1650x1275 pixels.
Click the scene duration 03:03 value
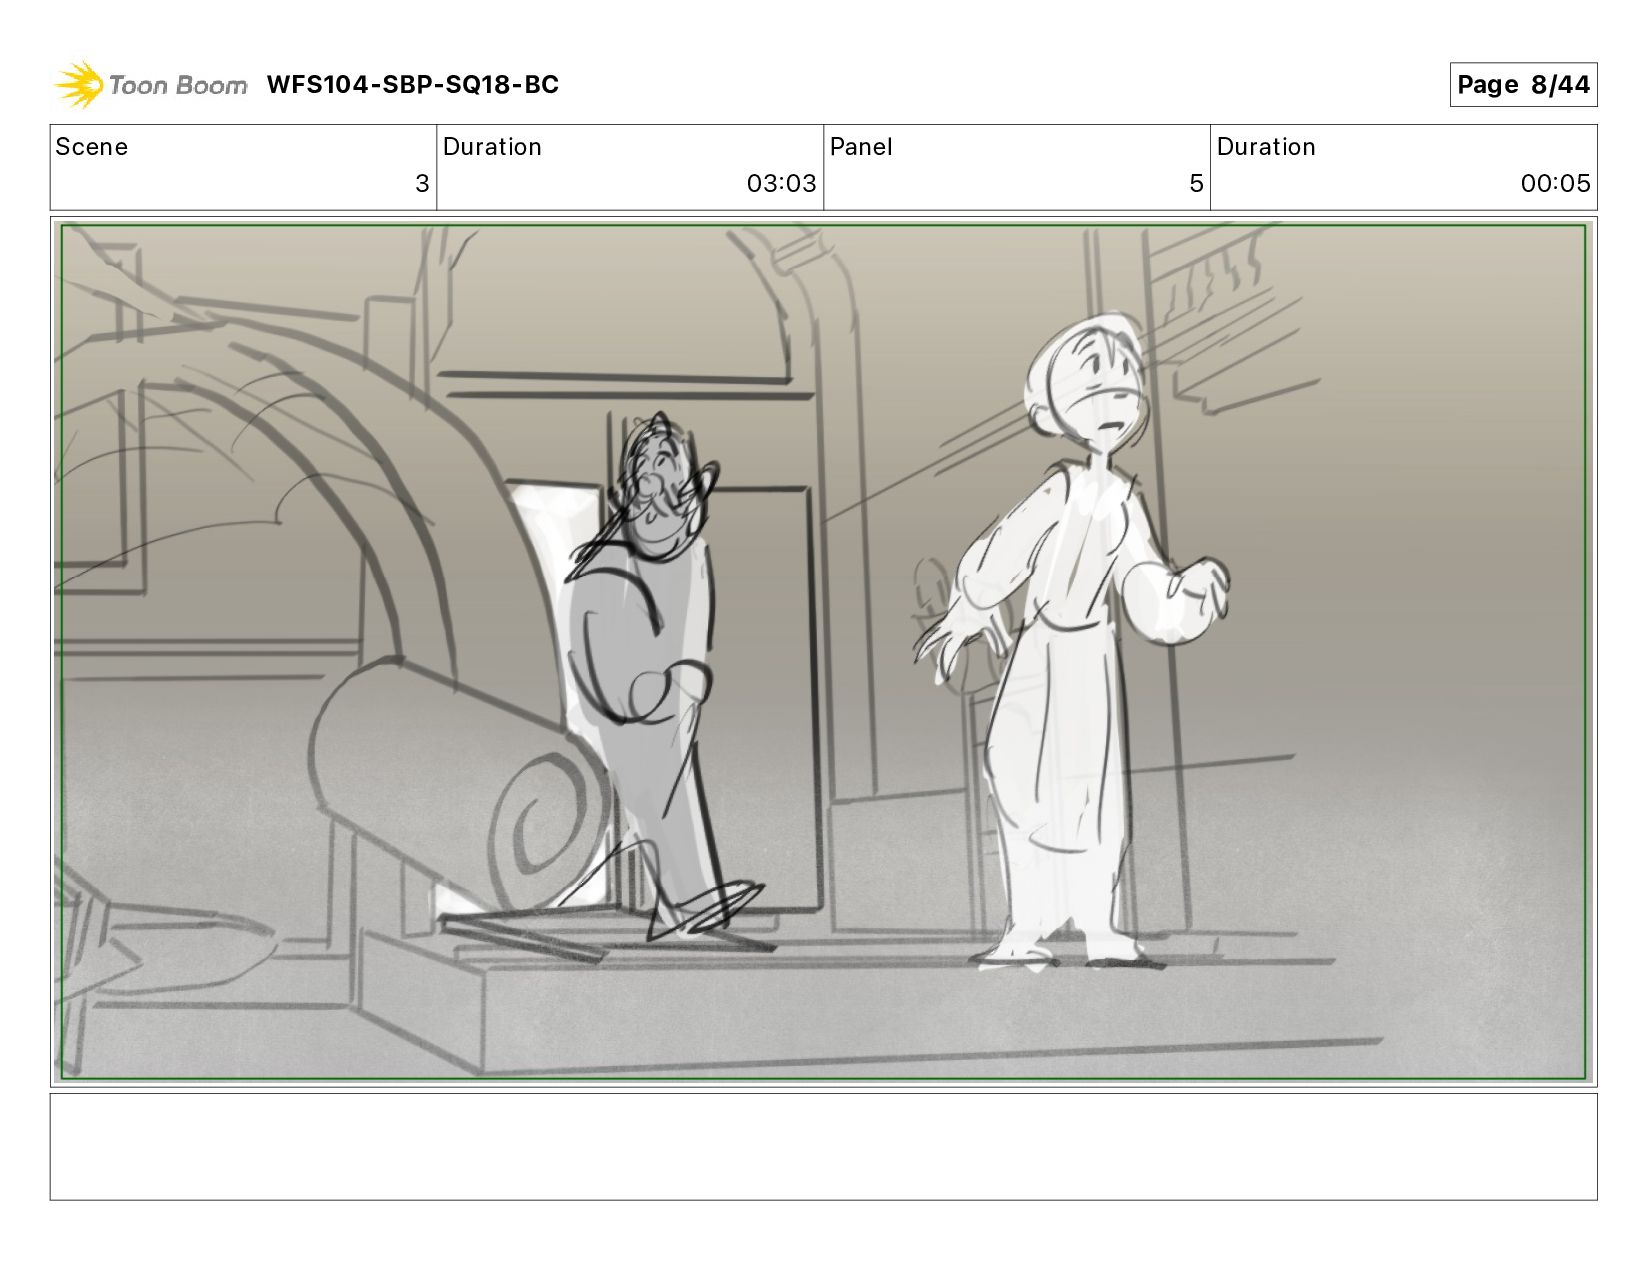(x=781, y=184)
